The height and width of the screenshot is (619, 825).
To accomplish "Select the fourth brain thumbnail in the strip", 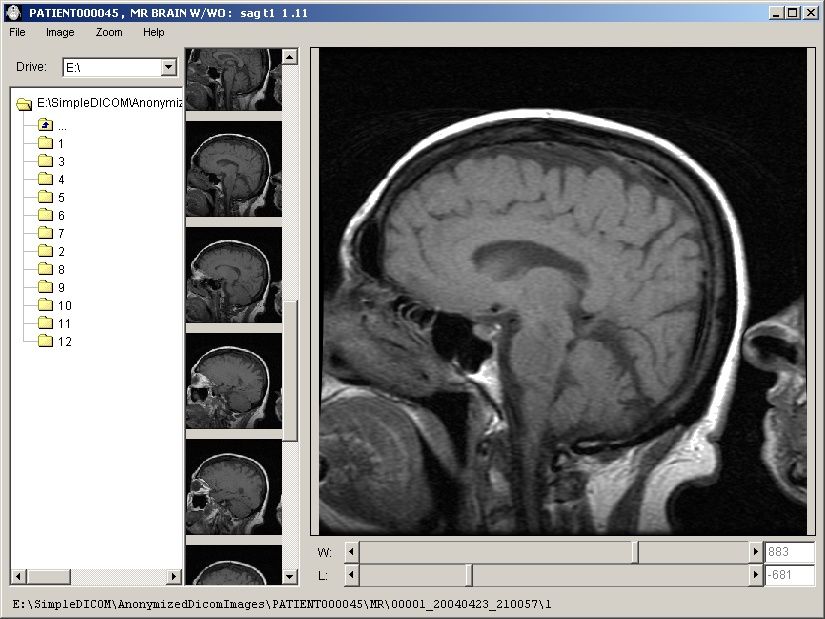I will [x=234, y=381].
